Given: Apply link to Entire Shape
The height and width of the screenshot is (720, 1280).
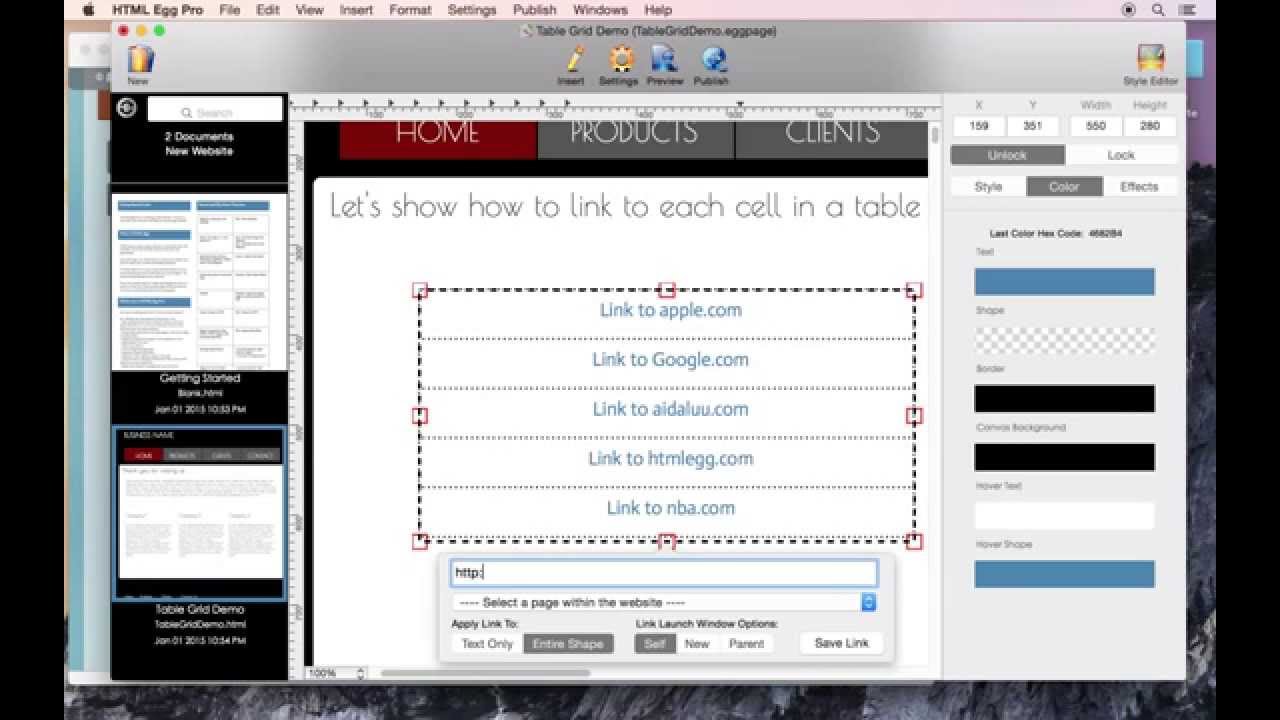Looking at the screenshot, I should pos(567,644).
